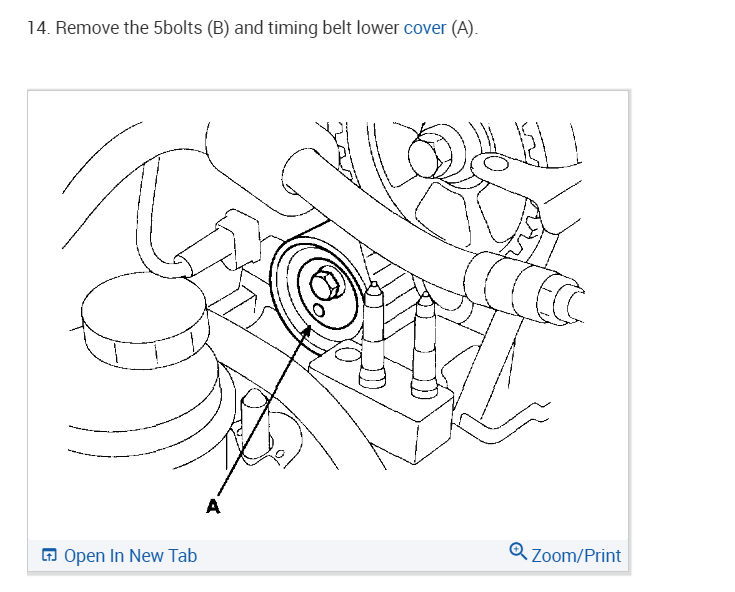Click the left pointed stud on bracket
Image resolution: width=735 pixels, height=592 pixels.
373,335
